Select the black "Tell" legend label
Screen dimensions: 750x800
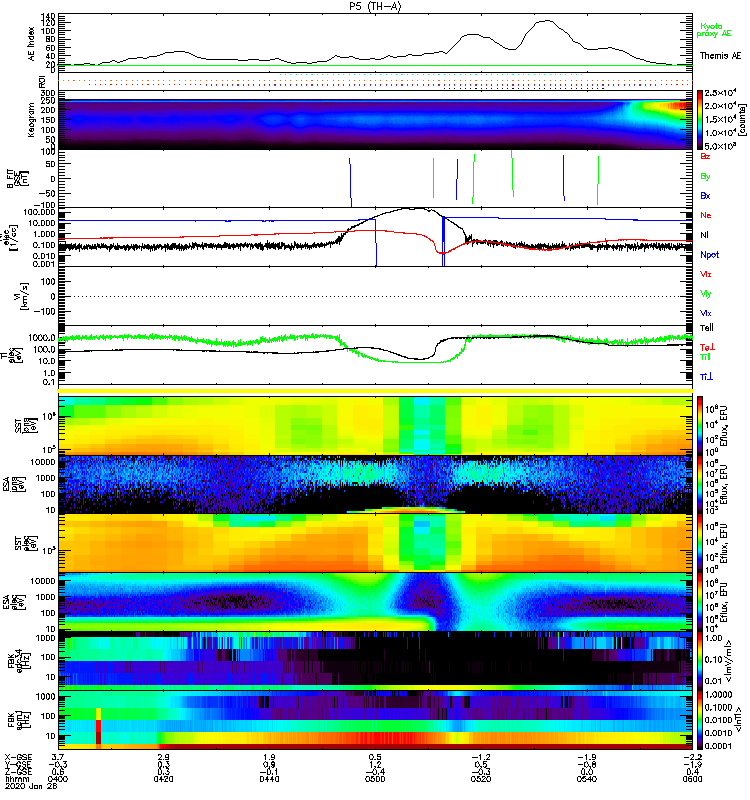[707, 328]
